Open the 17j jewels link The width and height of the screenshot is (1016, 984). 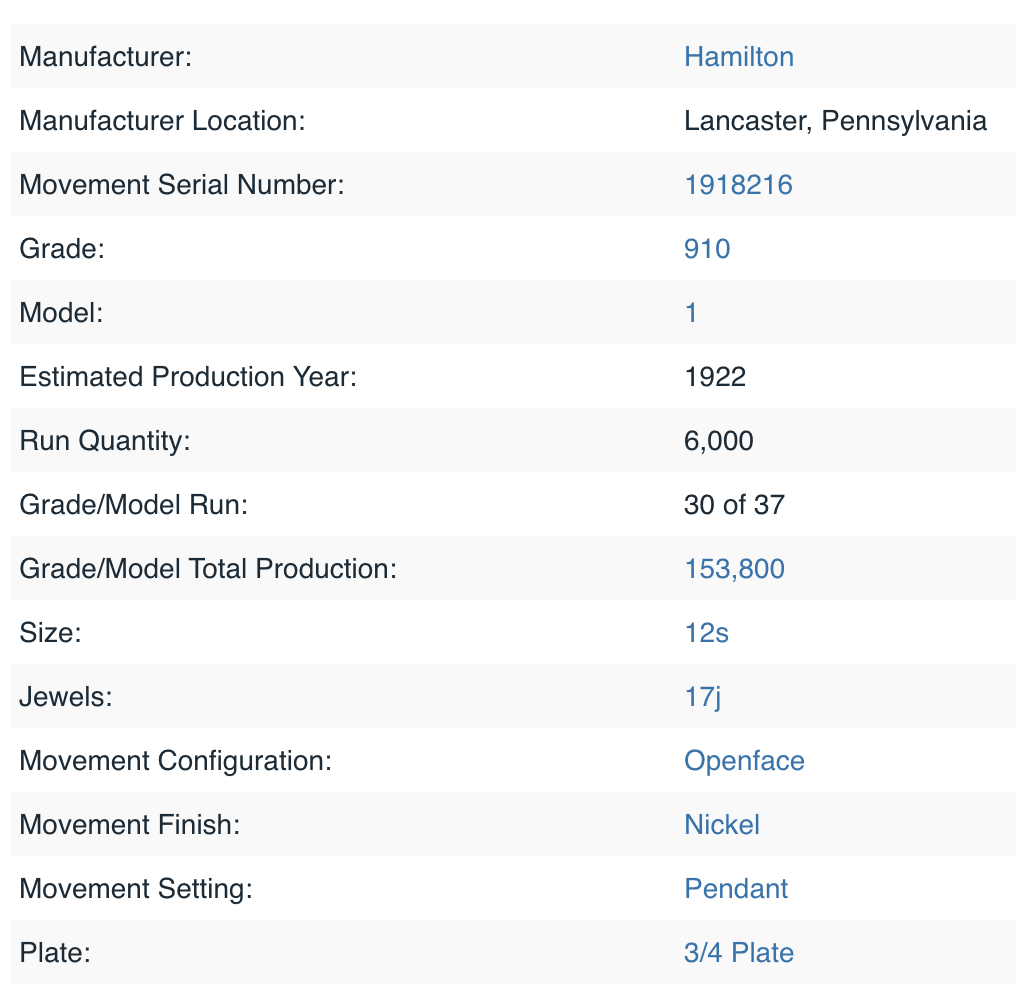pyautogui.click(x=702, y=697)
